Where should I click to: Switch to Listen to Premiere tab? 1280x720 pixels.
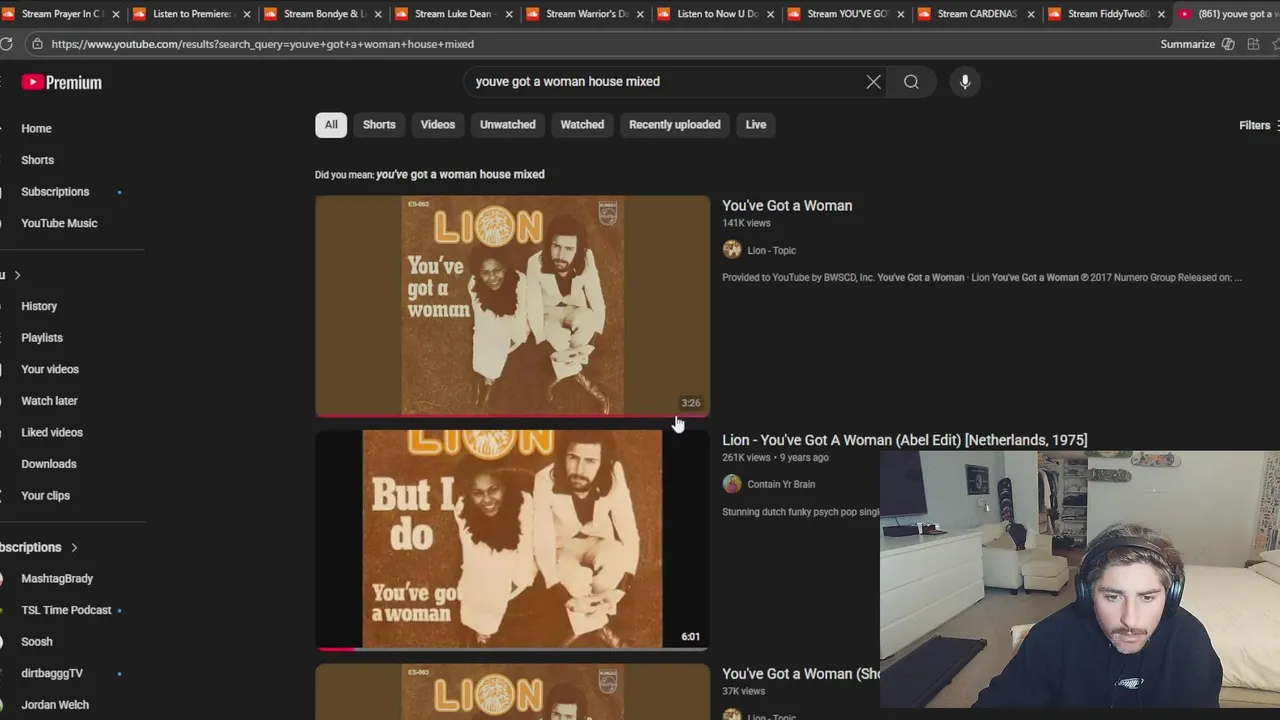coord(190,14)
